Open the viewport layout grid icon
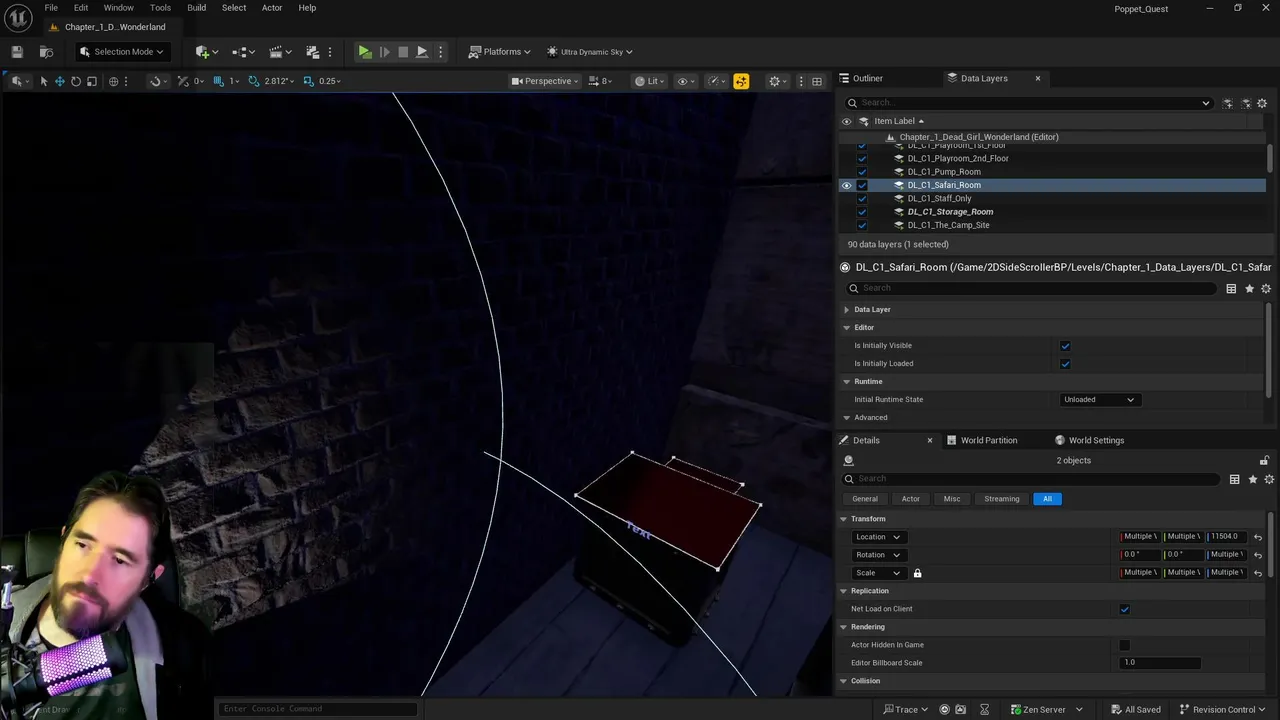 tap(817, 81)
